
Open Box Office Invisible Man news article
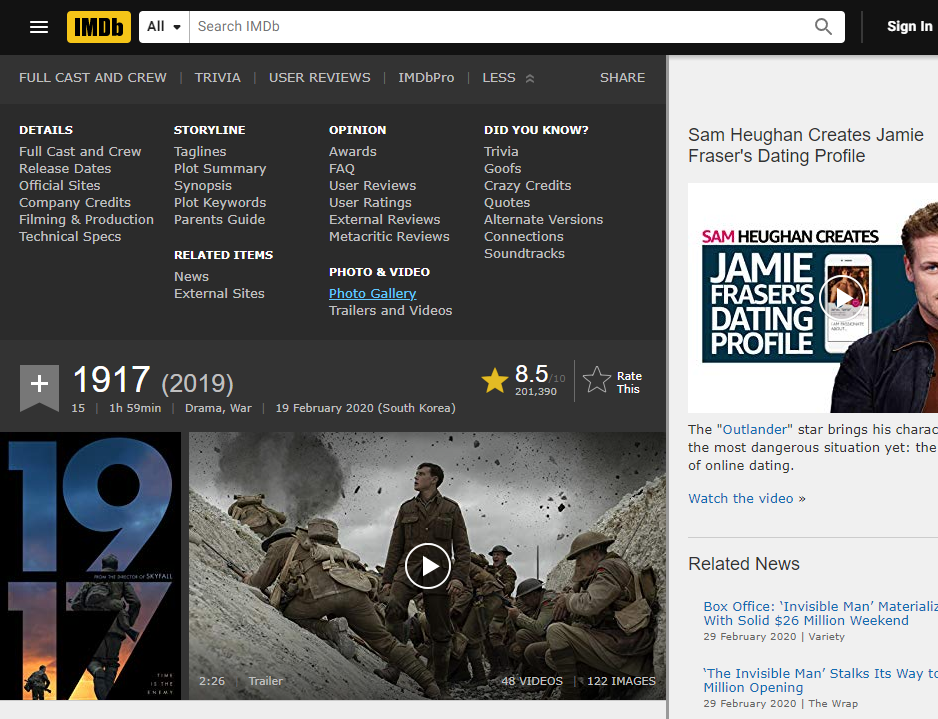click(821, 614)
